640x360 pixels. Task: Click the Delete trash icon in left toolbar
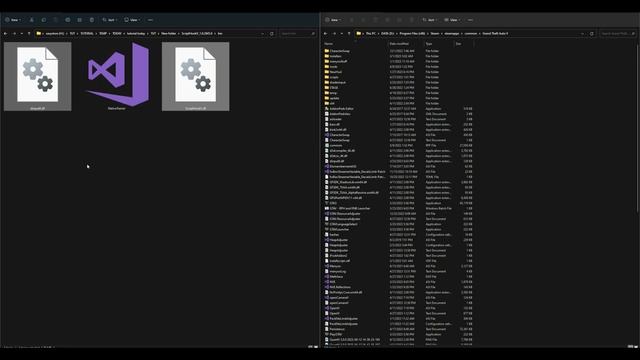click(92, 20)
